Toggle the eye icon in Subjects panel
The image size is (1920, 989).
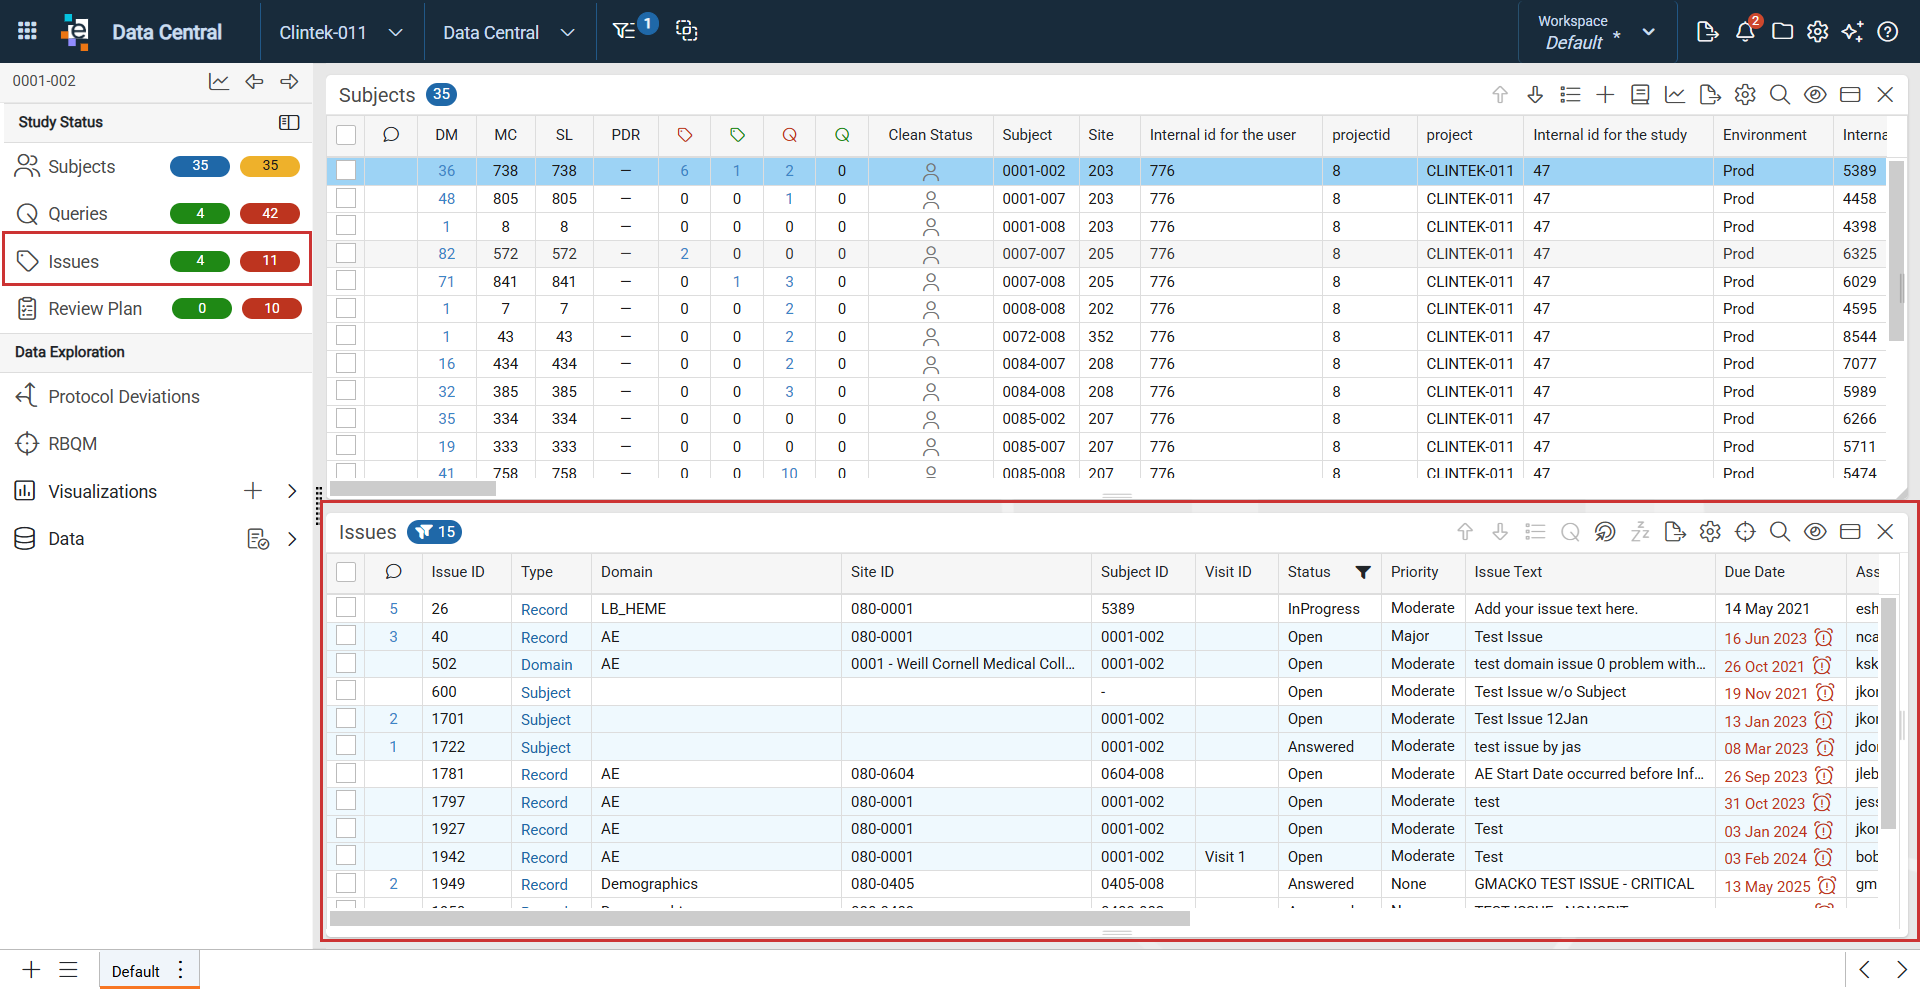point(1815,94)
